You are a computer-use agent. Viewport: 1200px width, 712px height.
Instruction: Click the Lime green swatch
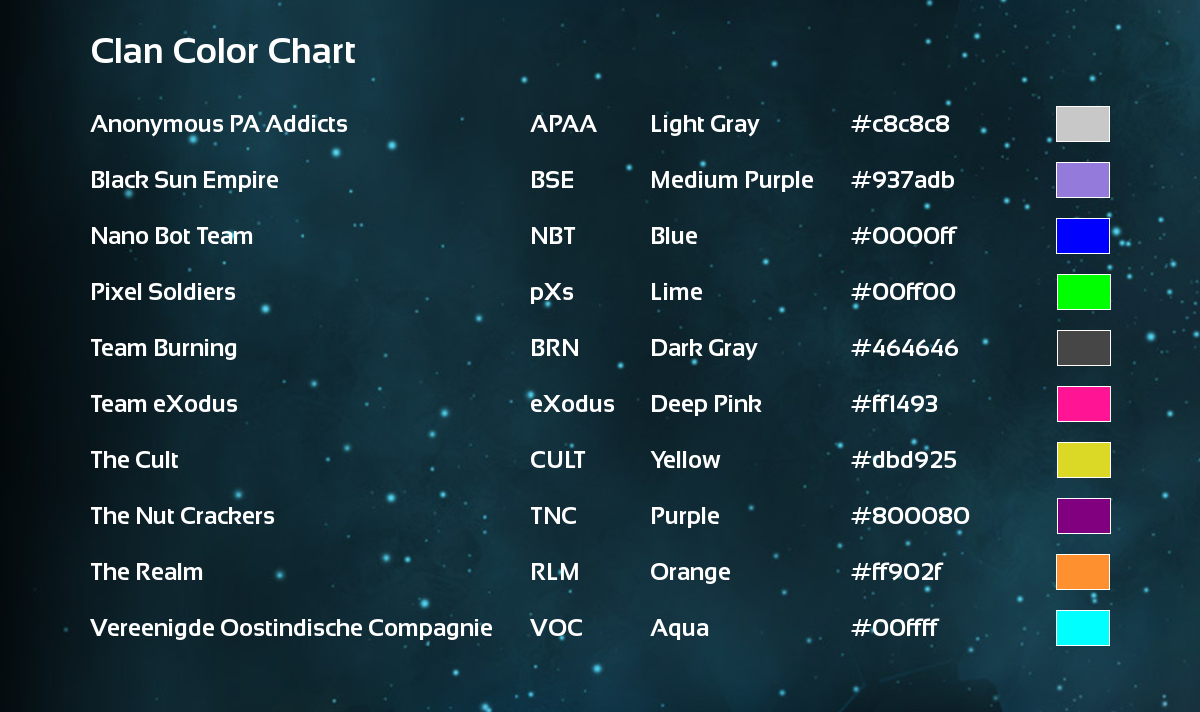(1083, 292)
